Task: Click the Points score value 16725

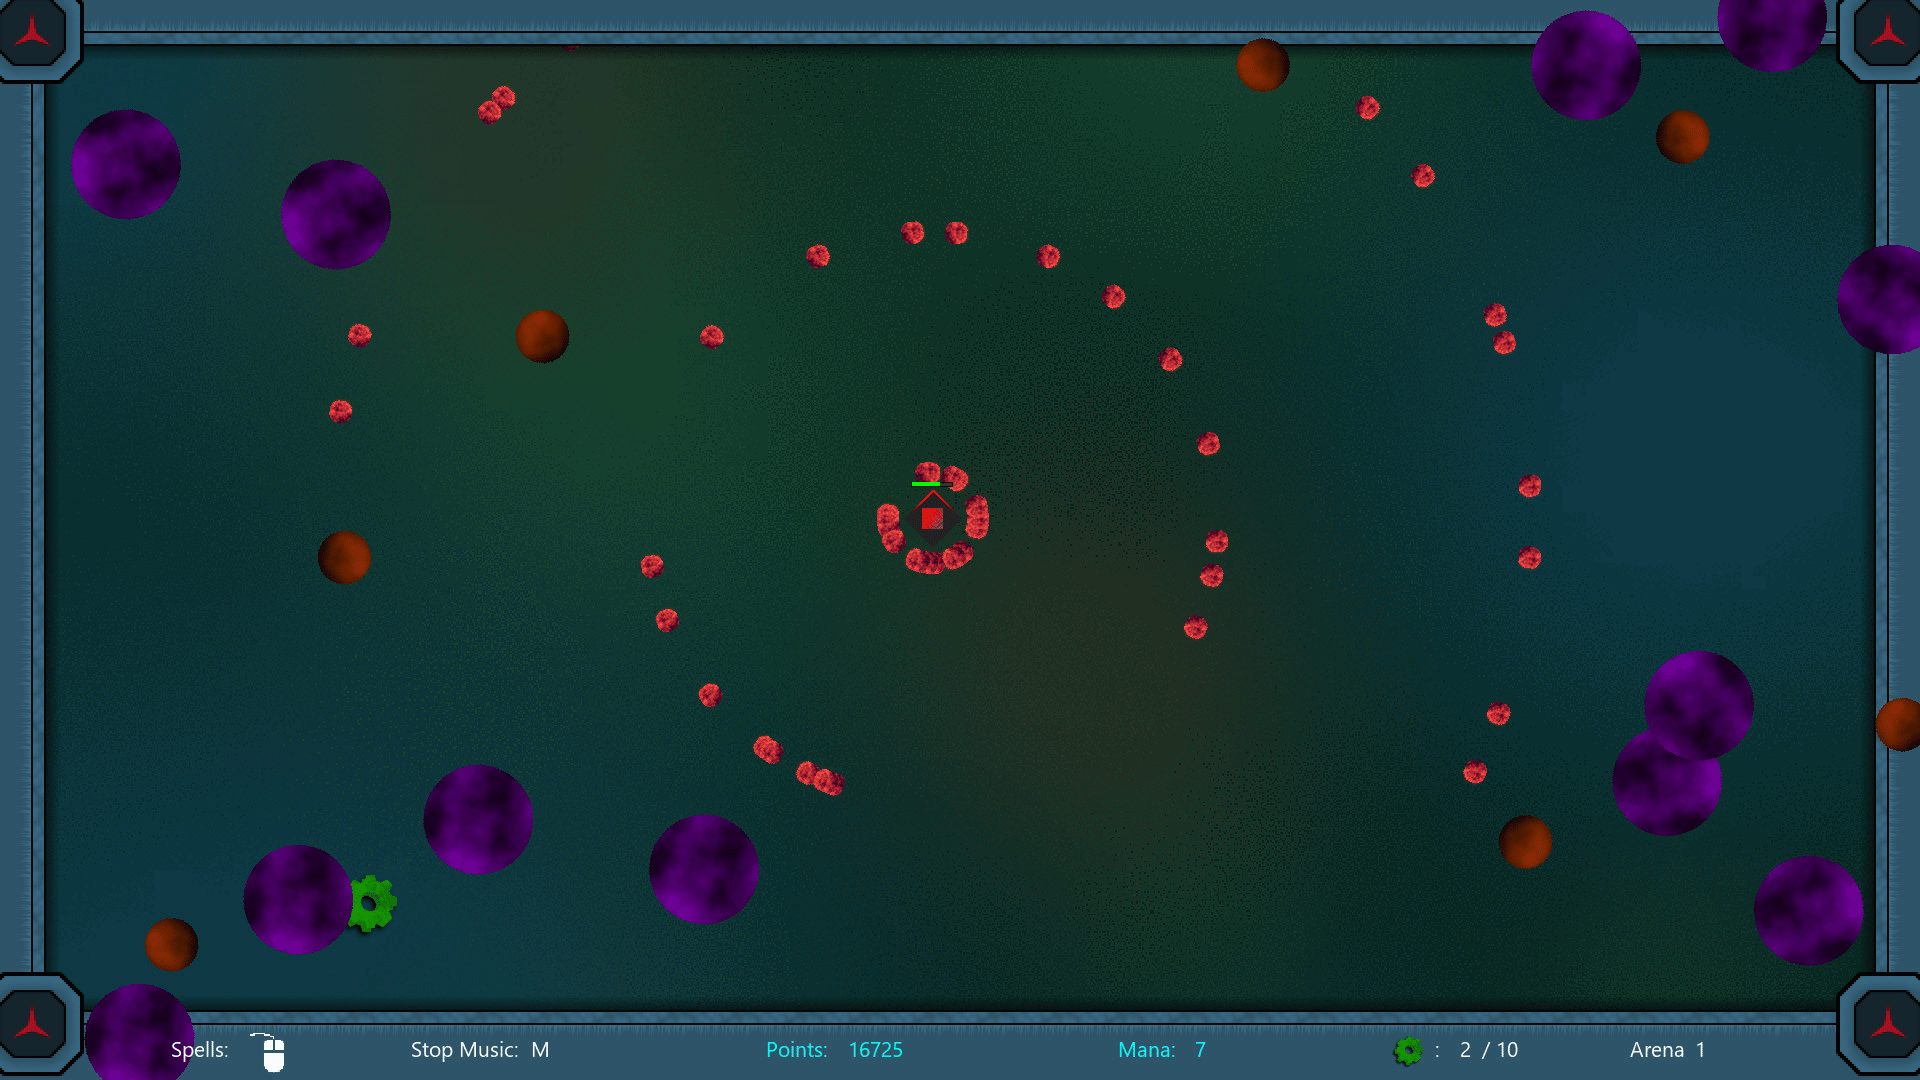Action: [875, 1050]
